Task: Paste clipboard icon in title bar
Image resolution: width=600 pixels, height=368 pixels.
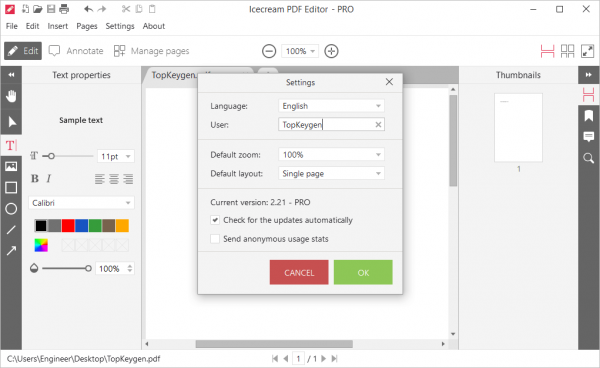Action: [152, 9]
